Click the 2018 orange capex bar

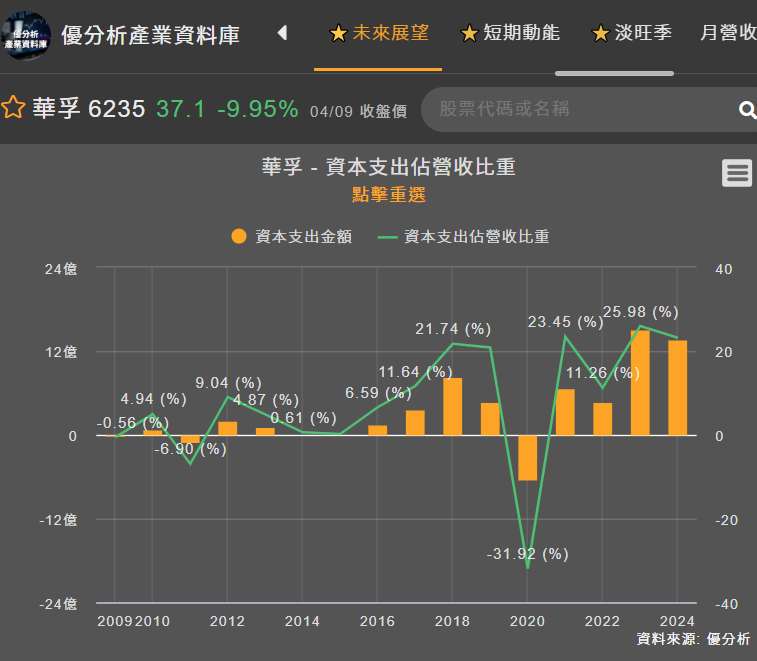pos(452,407)
